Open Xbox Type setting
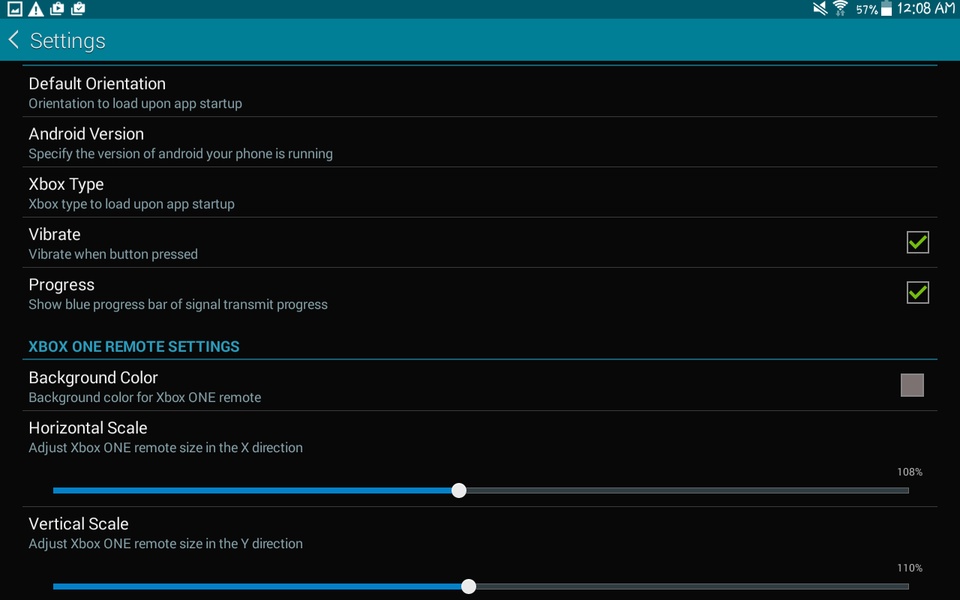Viewport: 960px width, 600px height. (x=479, y=192)
